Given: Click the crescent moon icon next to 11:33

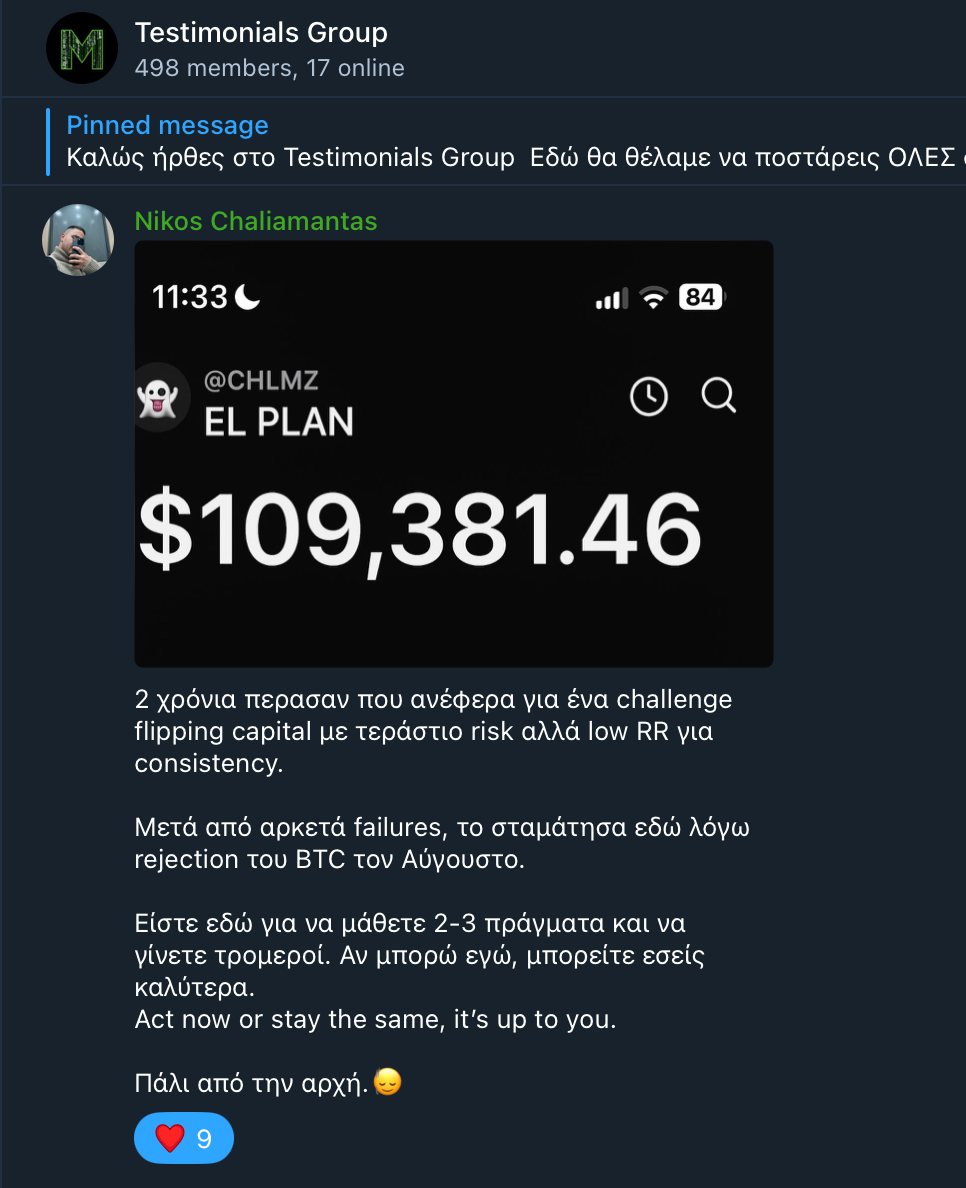Looking at the screenshot, I should click(x=247, y=296).
